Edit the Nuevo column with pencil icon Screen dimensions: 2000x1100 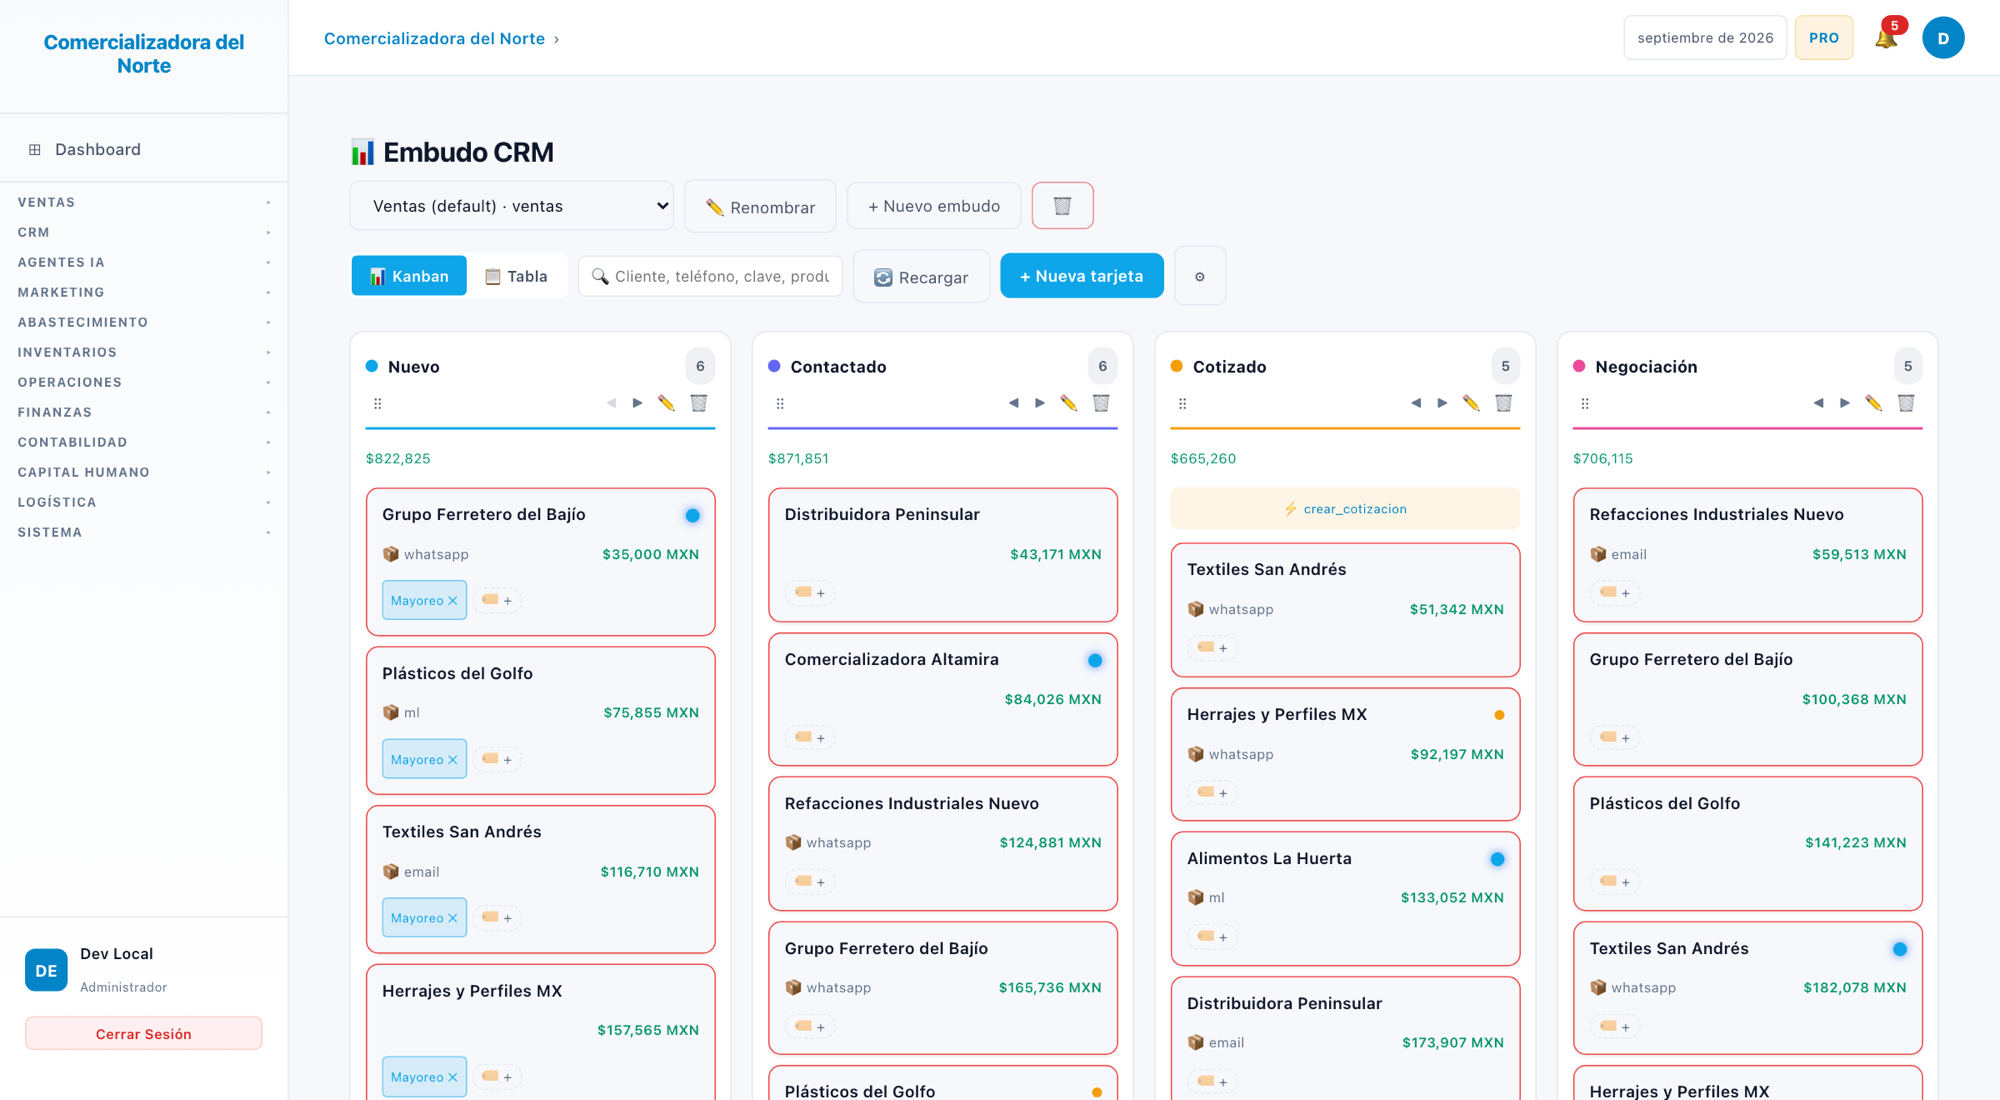(666, 403)
